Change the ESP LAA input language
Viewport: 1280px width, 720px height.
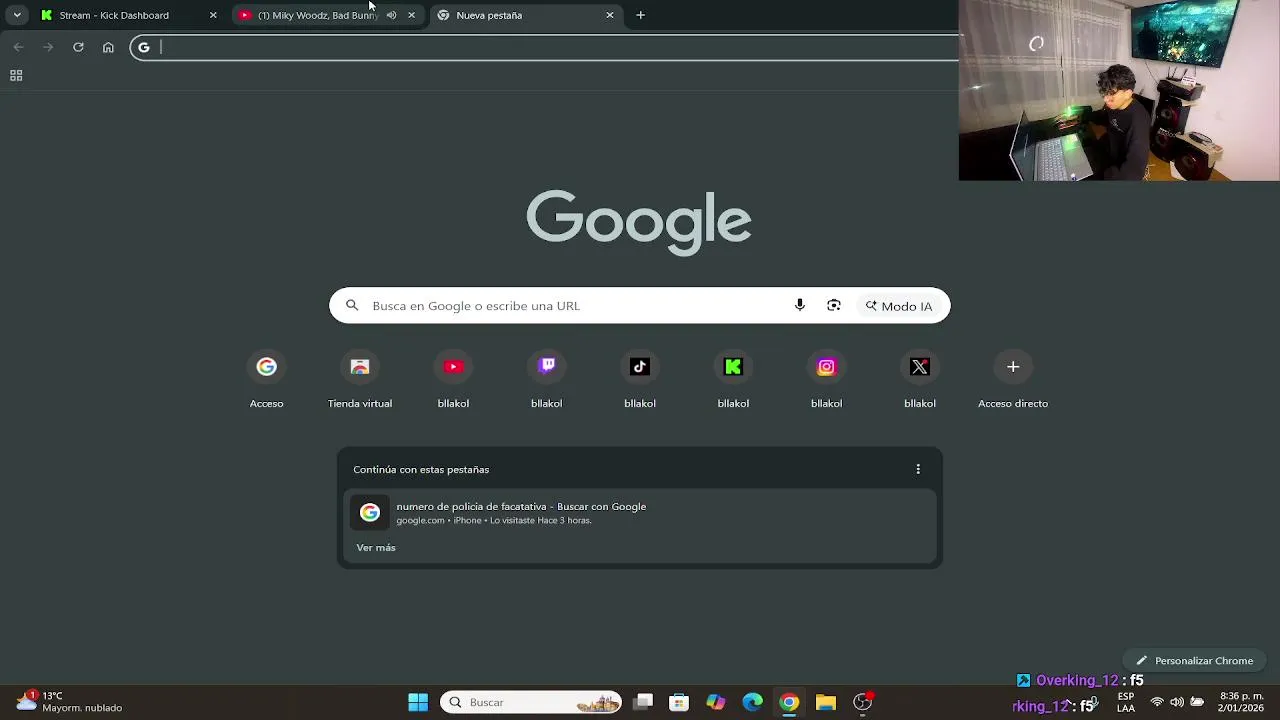(1126, 702)
